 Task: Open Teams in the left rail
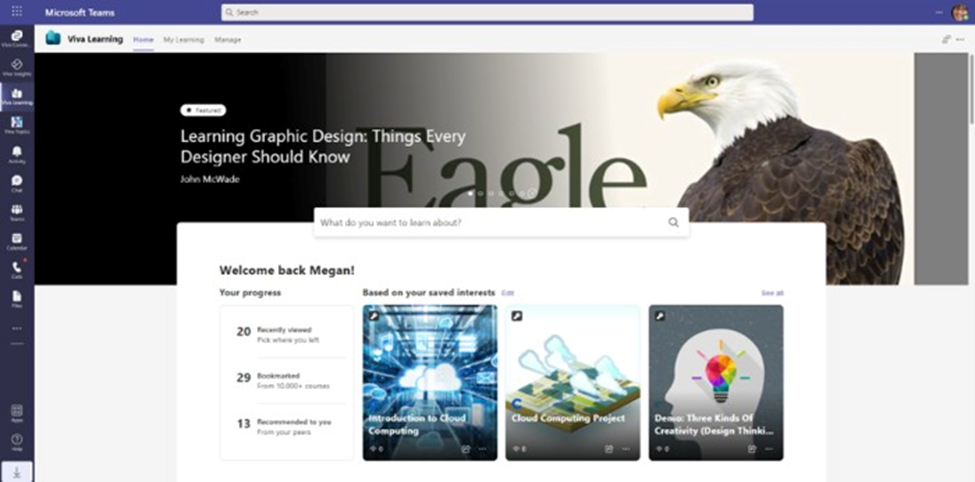[17, 212]
